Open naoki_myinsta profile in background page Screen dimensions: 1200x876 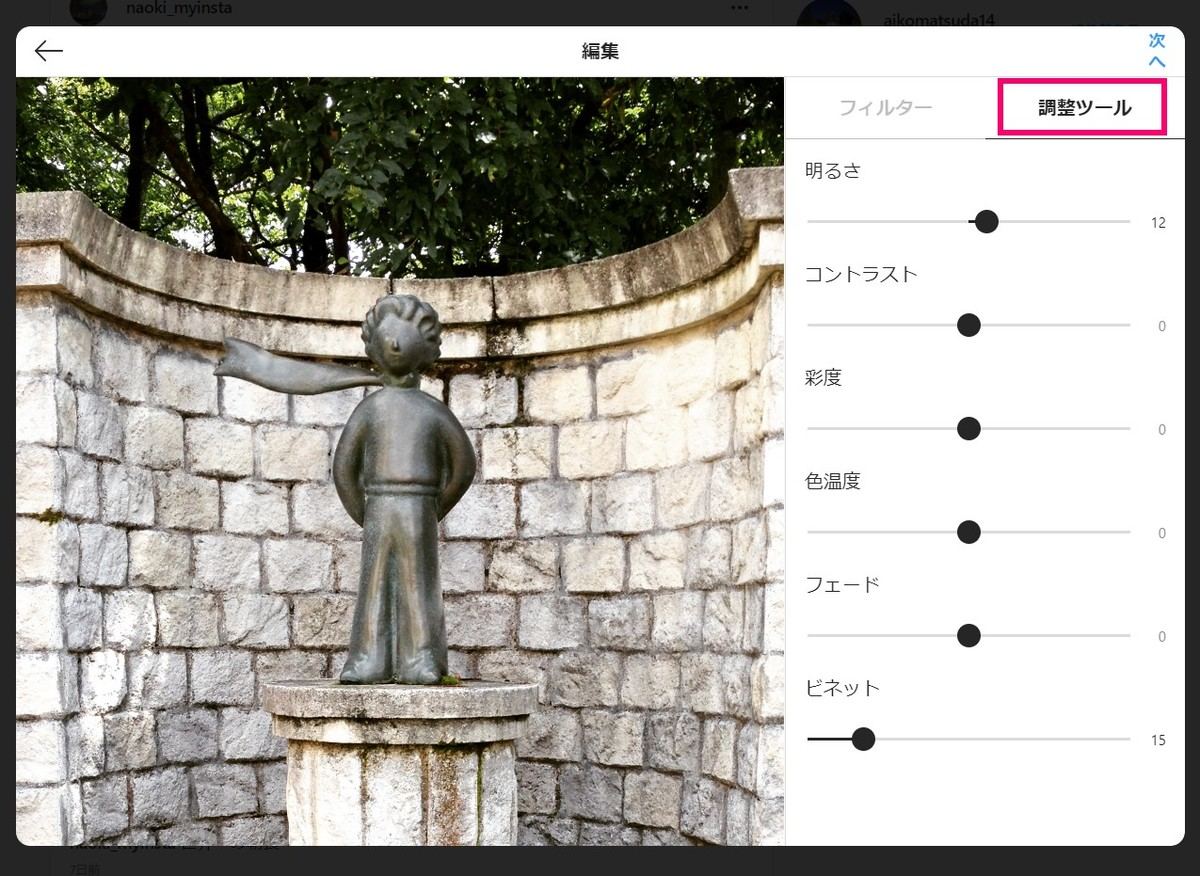pos(180,8)
